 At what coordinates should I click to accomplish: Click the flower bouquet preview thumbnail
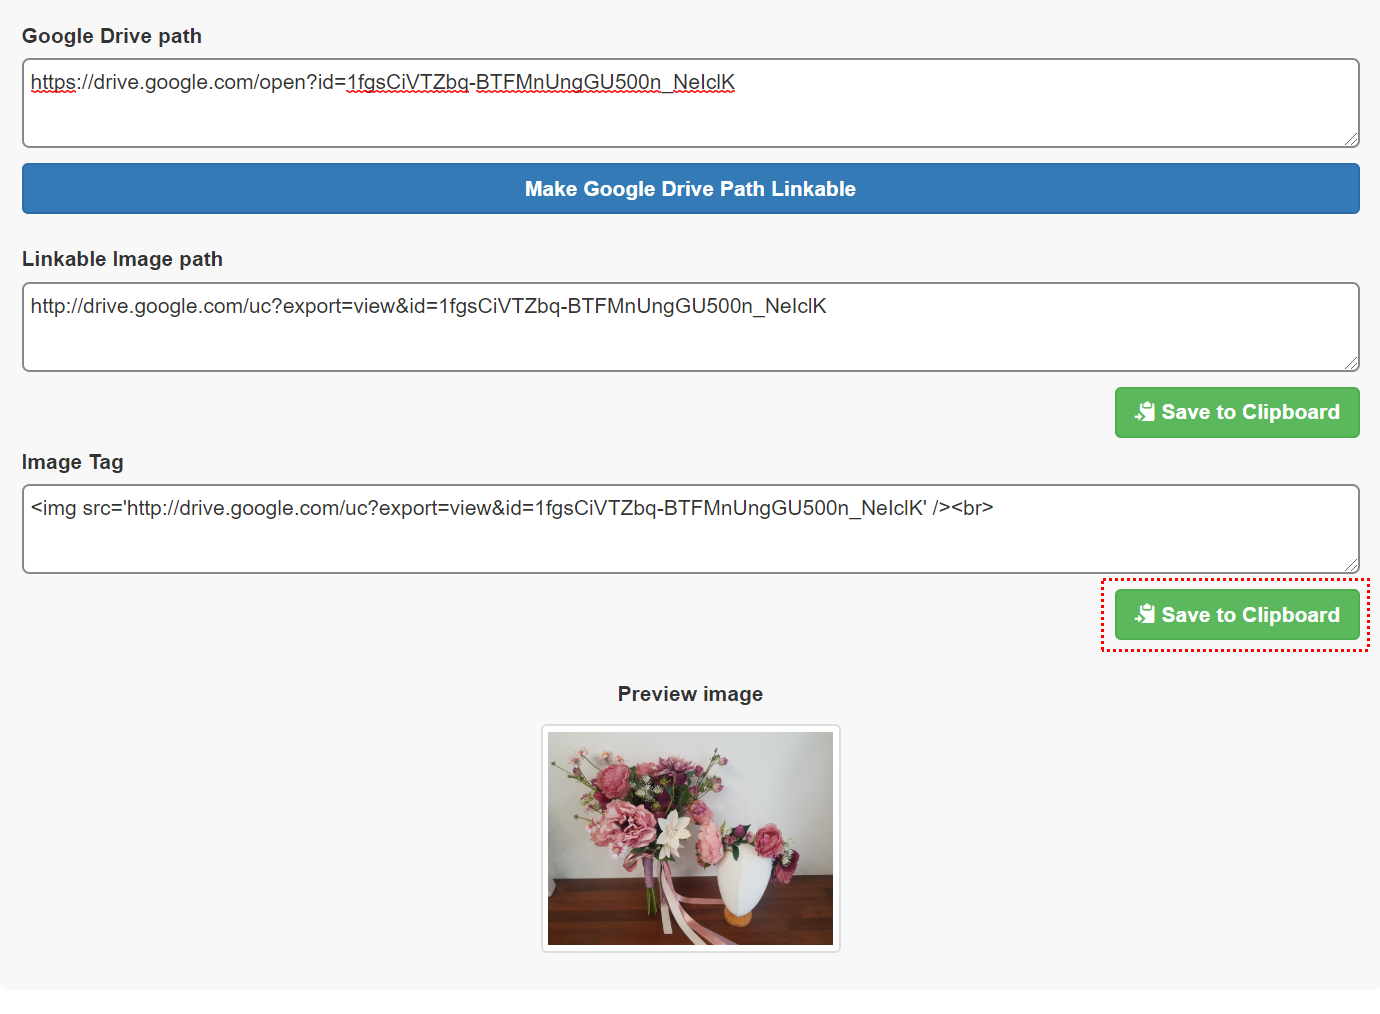(x=690, y=838)
